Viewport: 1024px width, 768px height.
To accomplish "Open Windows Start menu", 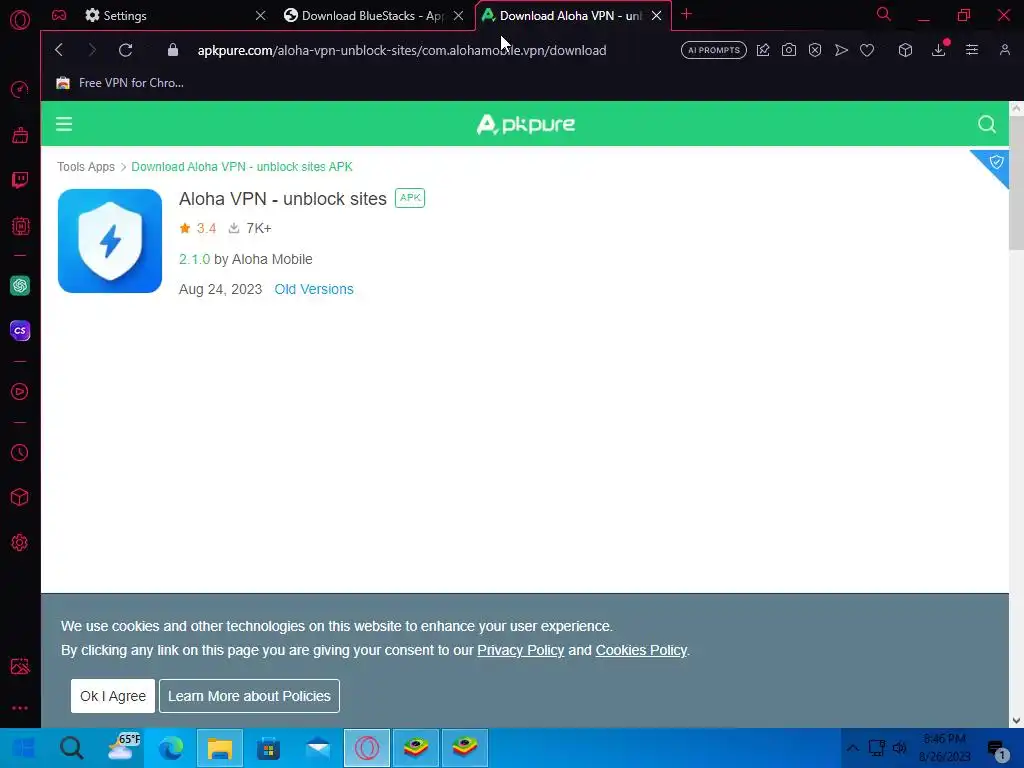I will pyautogui.click(x=24, y=748).
